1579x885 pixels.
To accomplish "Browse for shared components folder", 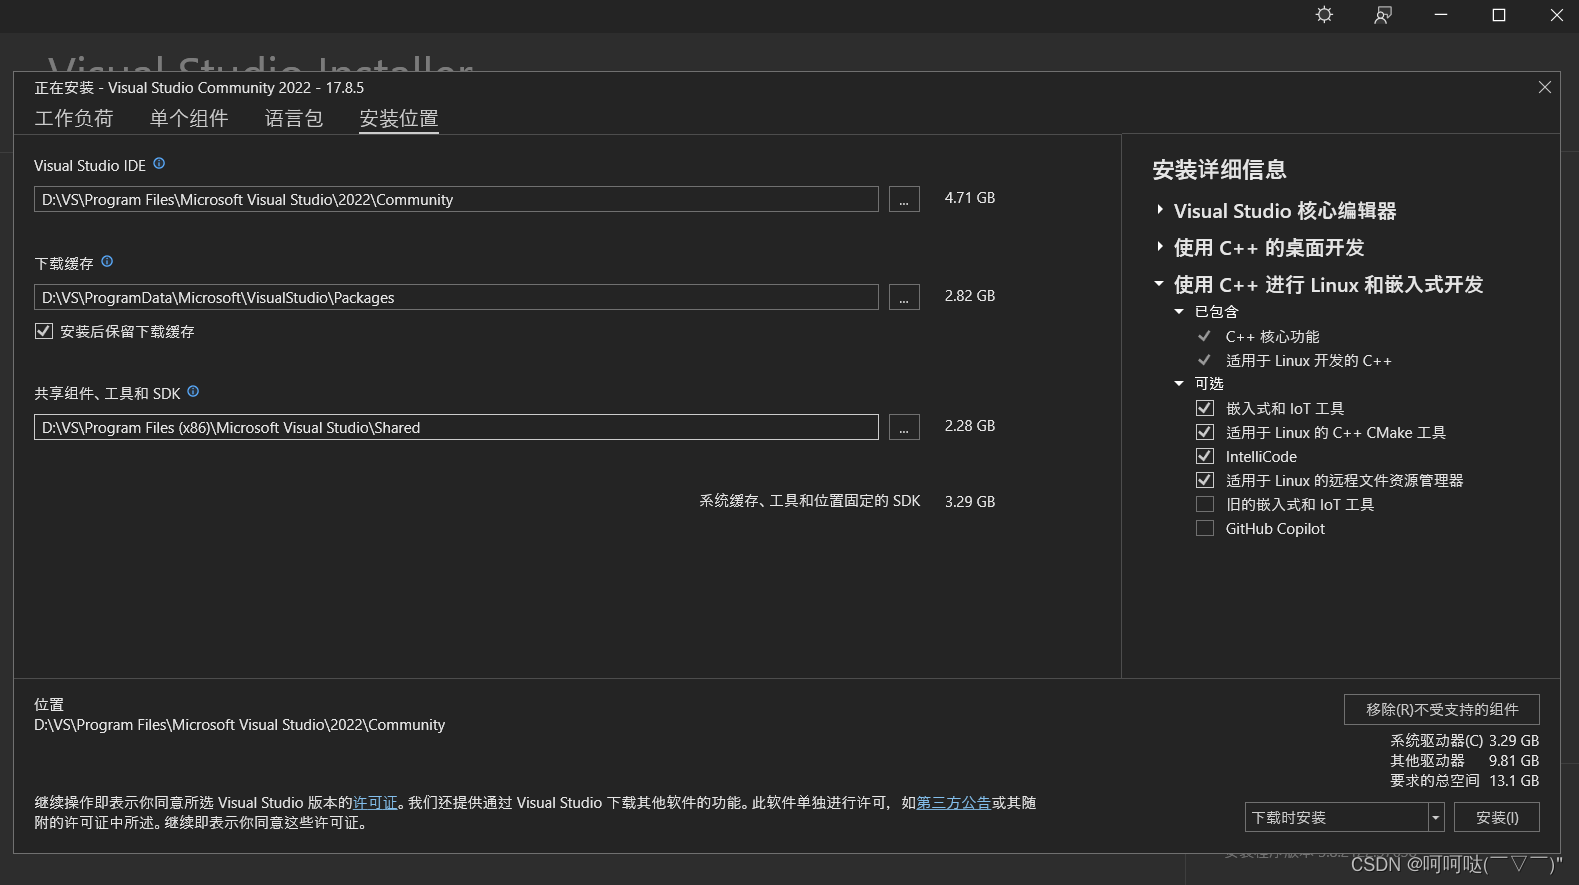I will point(904,427).
